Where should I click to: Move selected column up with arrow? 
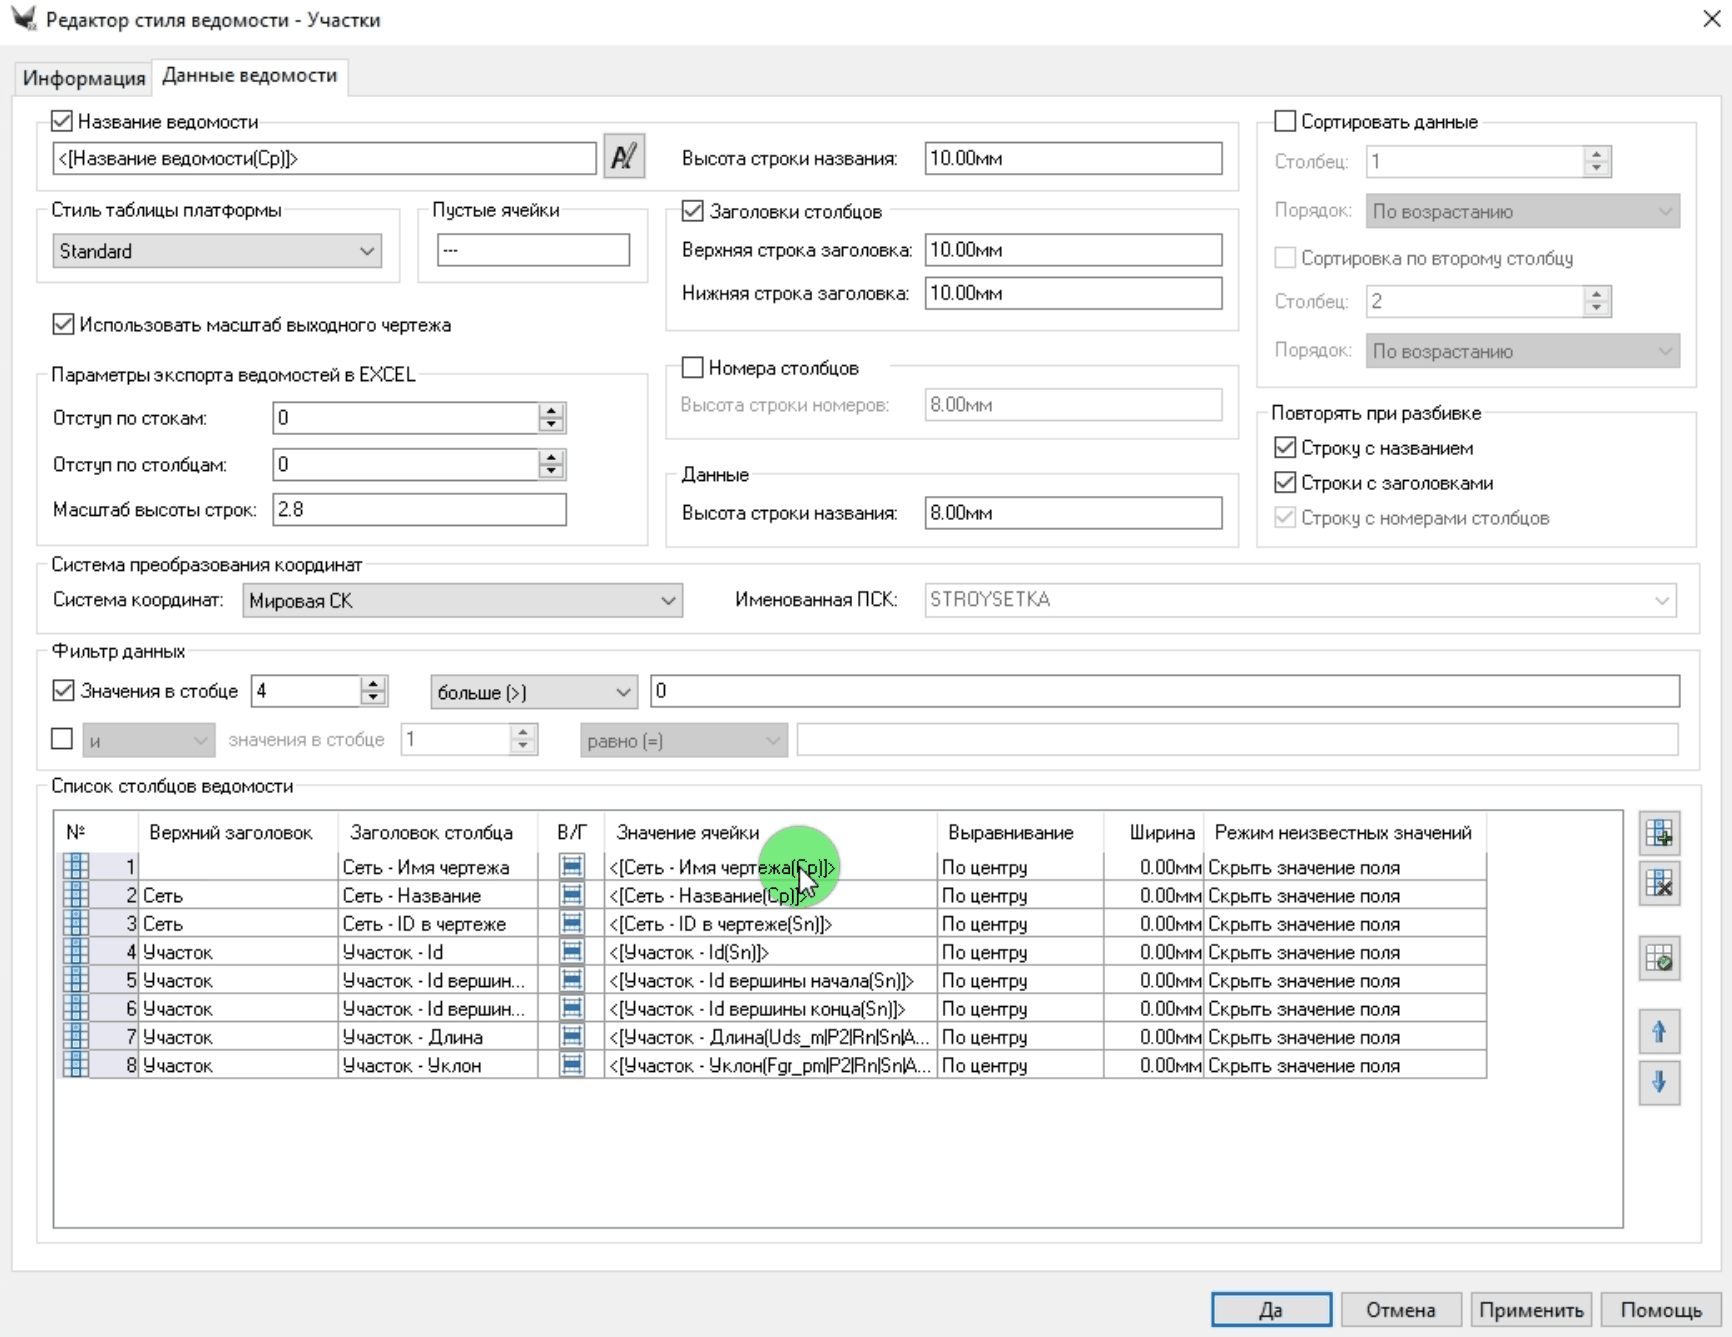[x=1659, y=1032]
